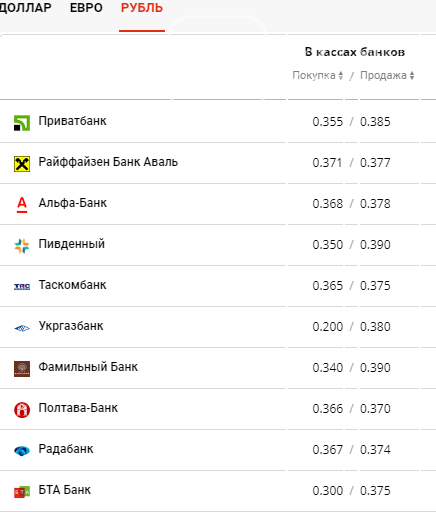Screen dimensions: 436x512
Task: Sort by Продажа using its arrows
Action: (x=412, y=75)
